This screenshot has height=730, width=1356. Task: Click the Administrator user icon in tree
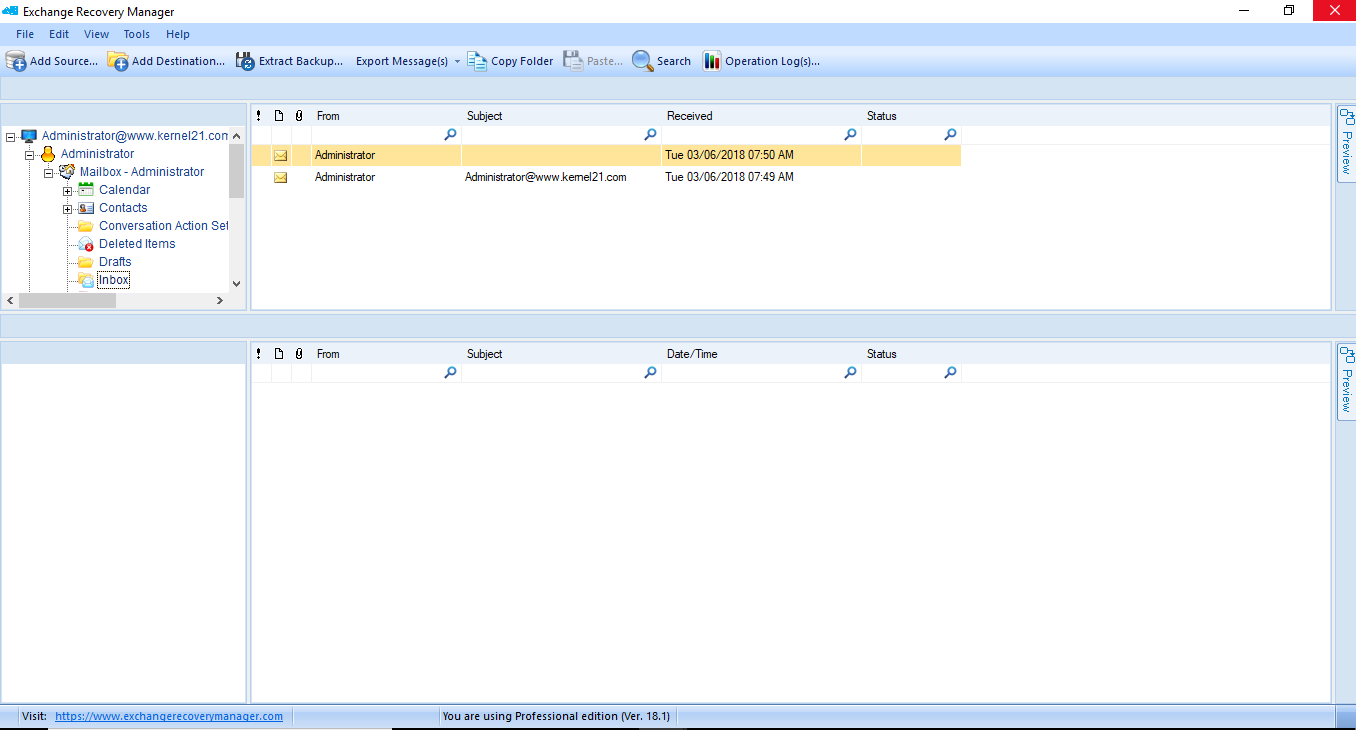coord(47,154)
